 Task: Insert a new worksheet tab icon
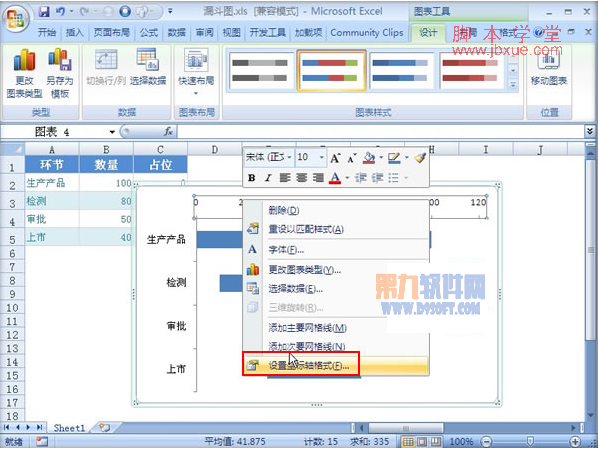point(104,428)
